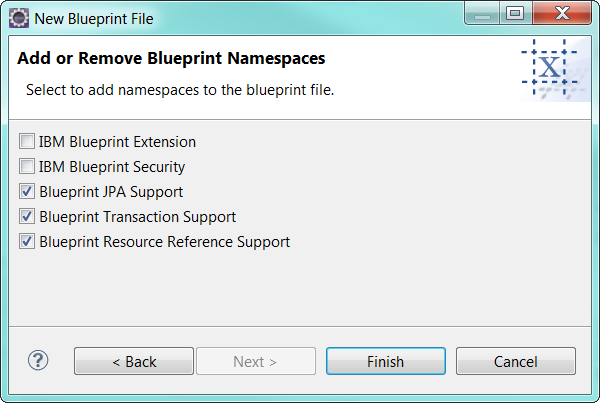Click the Eclipse icon in title bar
The height and width of the screenshot is (403, 600).
point(17,16)
